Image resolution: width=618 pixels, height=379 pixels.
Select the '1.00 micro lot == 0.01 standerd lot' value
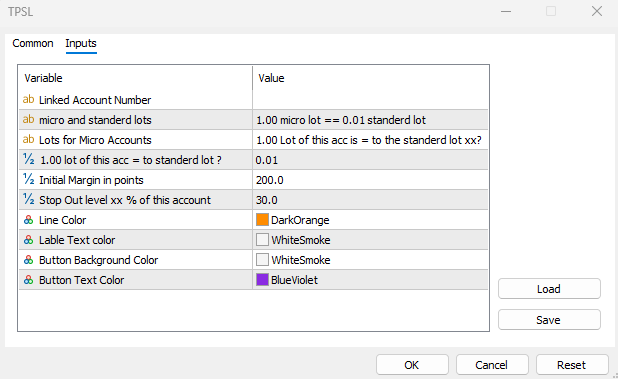(370, 120)
